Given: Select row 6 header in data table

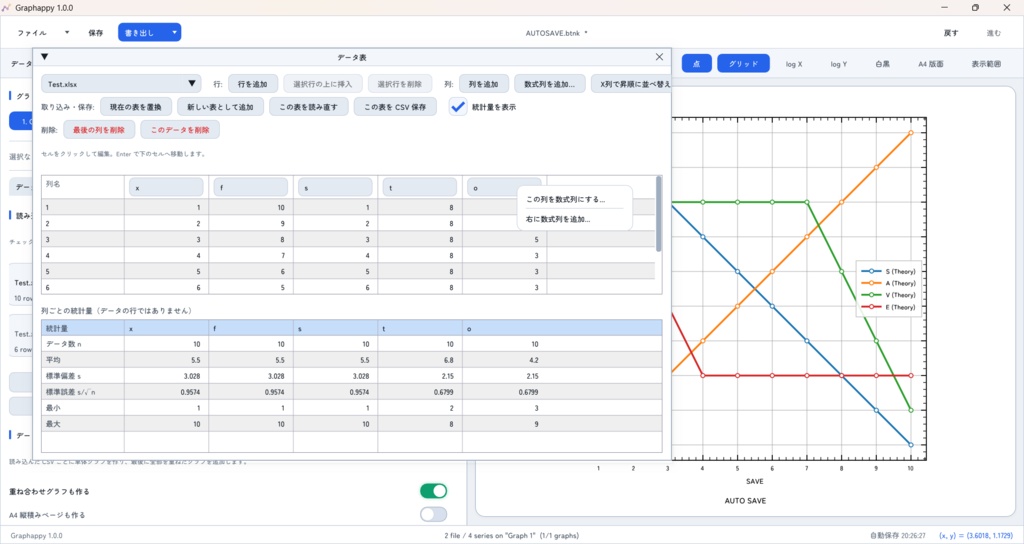Looking at the screenshot, I should click(x=83, y=287).
